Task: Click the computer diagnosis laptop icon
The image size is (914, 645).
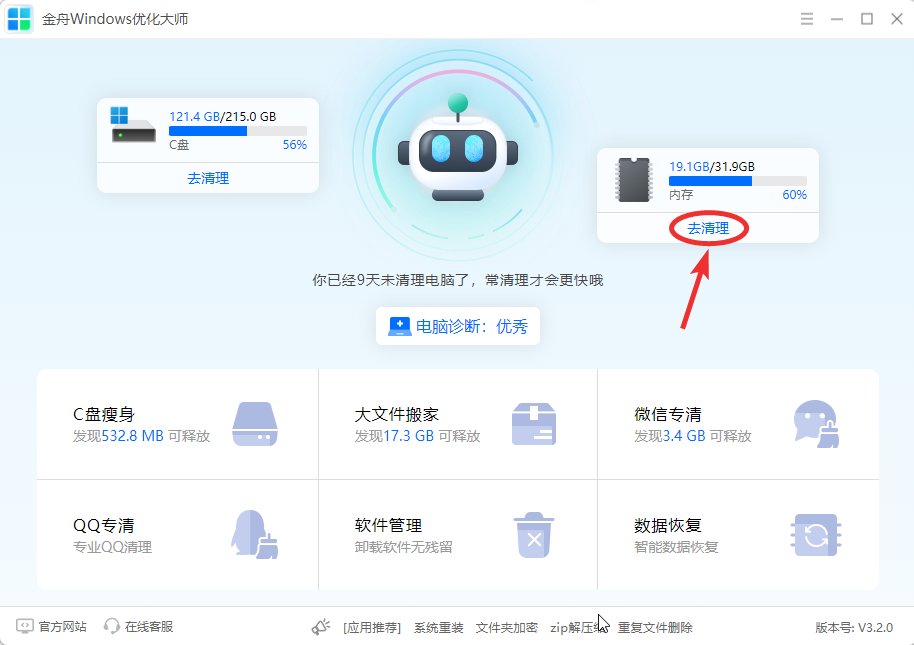Action: pyautogui.click(x=399, y=326)
